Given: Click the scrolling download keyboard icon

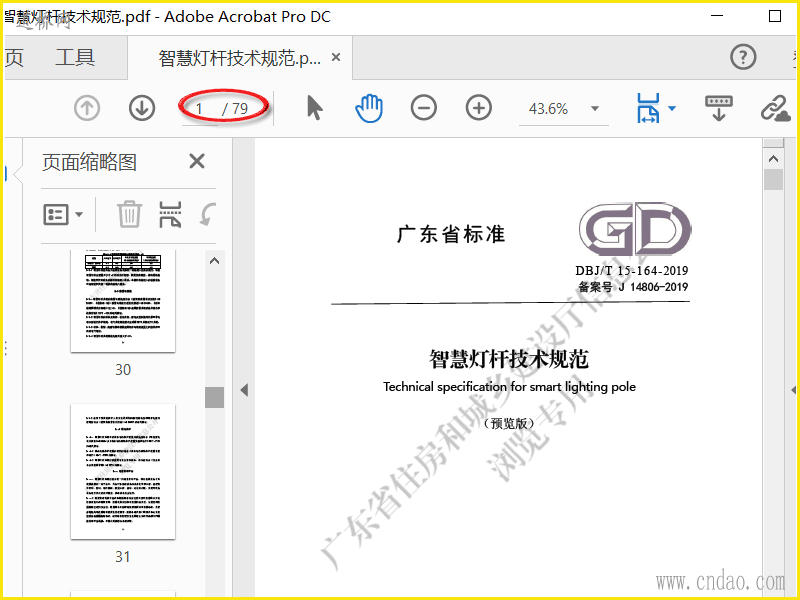Looking at the screenshot, I should (x=718, y=108).
